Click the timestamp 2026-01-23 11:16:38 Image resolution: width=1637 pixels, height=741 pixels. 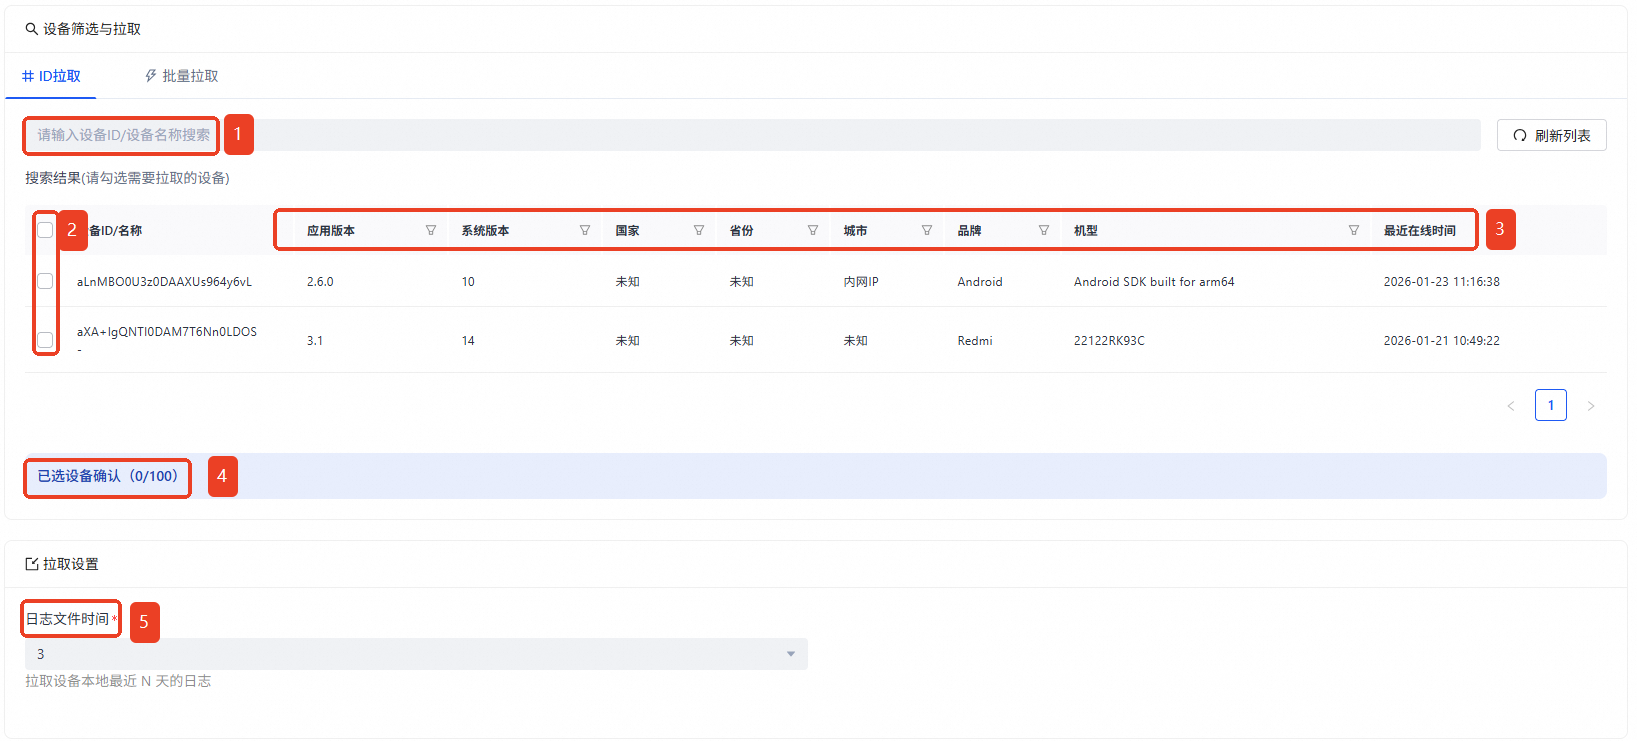(1442, 282)
